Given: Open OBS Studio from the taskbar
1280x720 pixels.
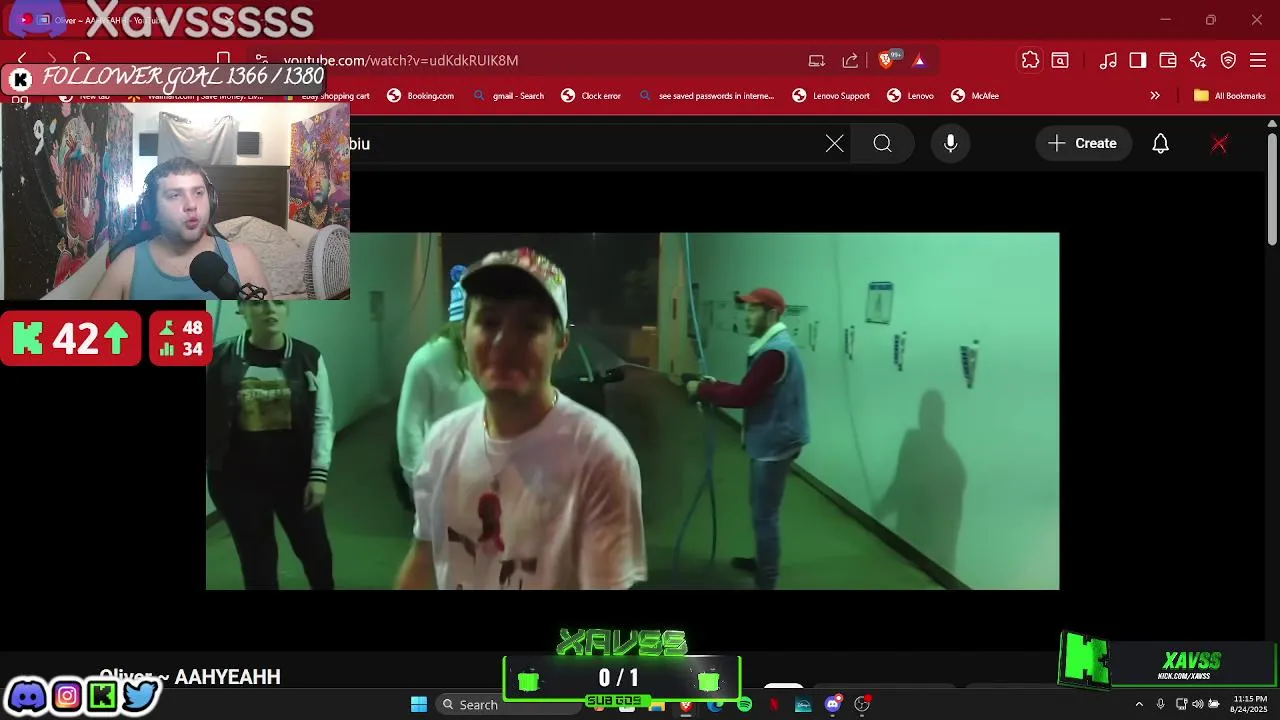Looking at the screenshot, I should pos(862,704).
